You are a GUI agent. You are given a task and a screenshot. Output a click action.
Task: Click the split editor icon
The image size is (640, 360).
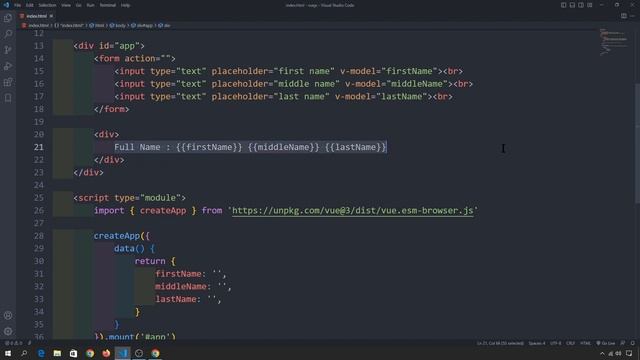click(624, 16)
